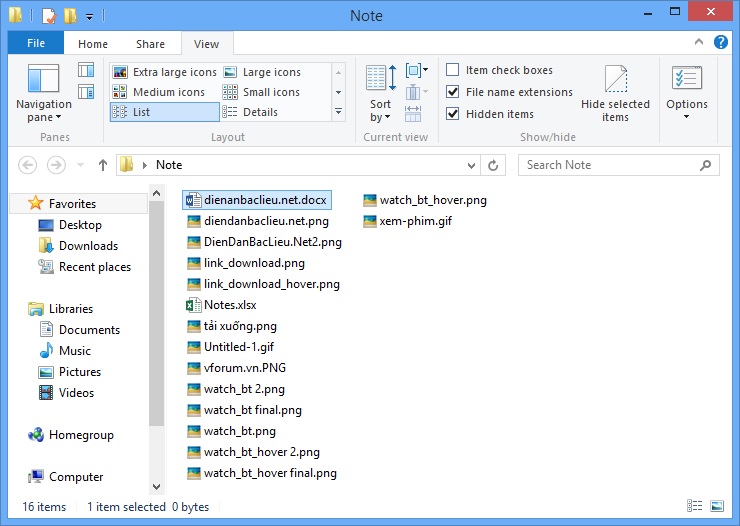The image size is (740, 526).
Task: Select the vforum.vn.PNG file
Action: (x=237, y=368)
